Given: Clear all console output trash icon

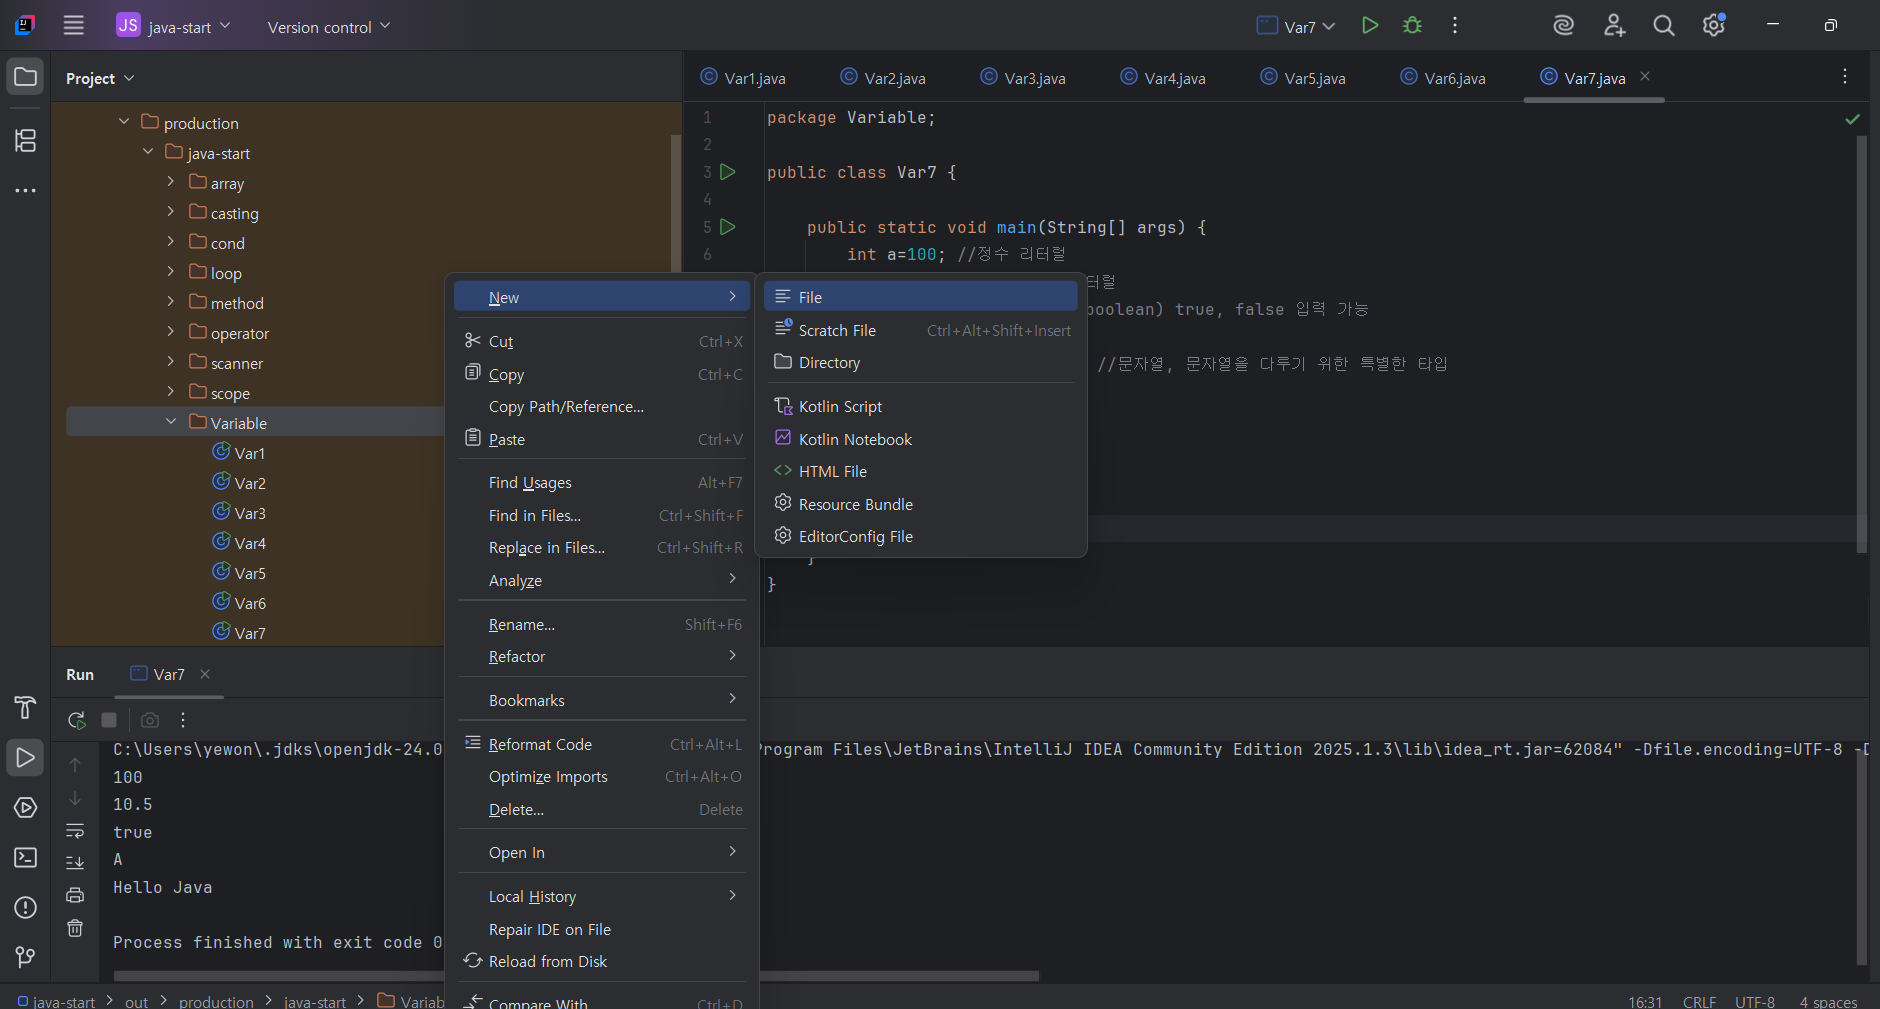Looking at the screenshot, I should click(x=75, y=928).
